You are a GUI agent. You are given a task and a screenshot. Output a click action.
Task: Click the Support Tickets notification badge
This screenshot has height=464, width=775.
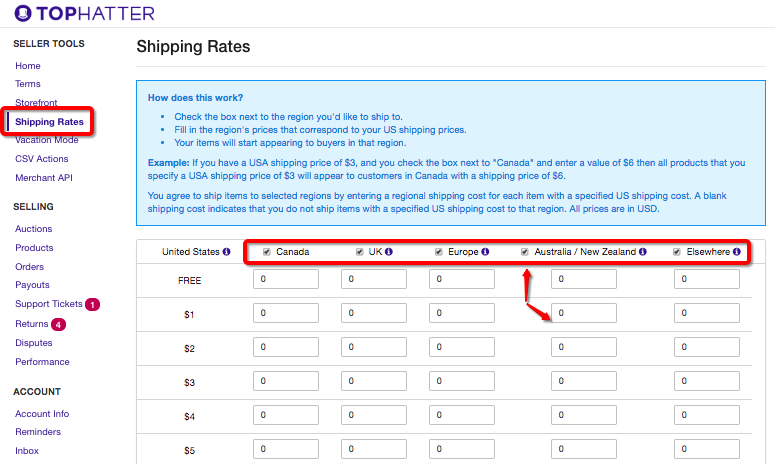[x=92, y=304]
